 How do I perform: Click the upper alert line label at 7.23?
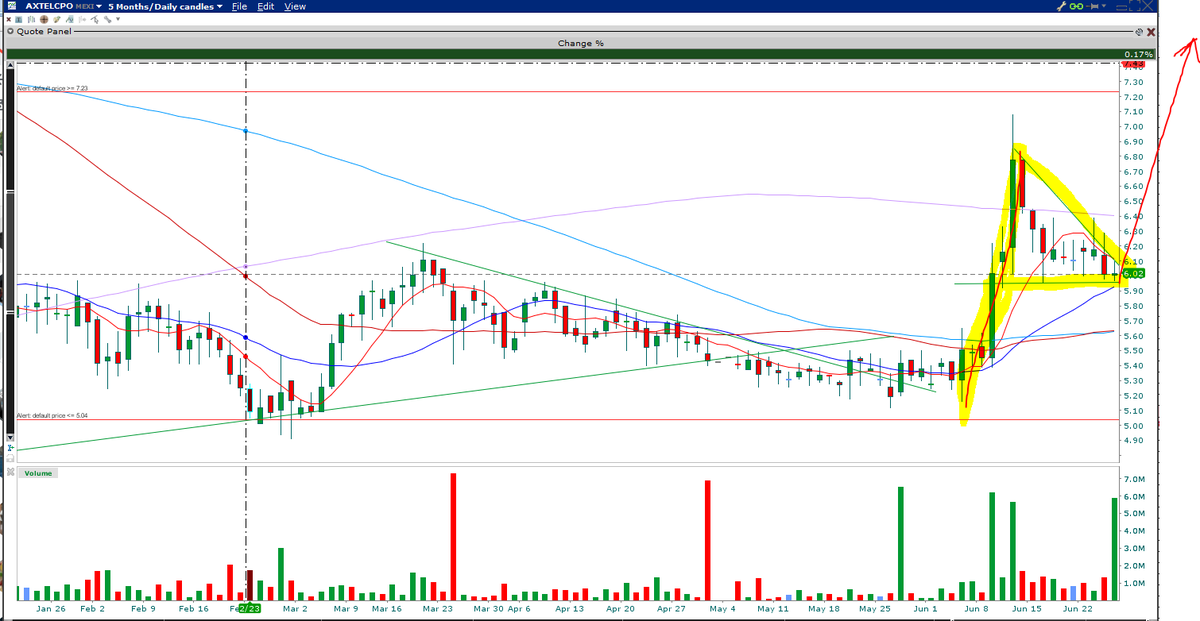pos(52,88)
